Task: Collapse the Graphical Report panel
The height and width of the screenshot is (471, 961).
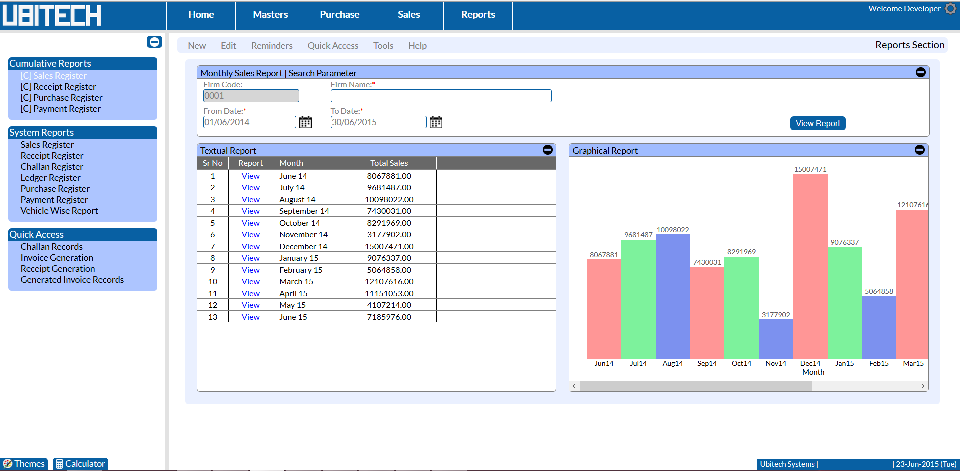Action: click(920, 150)
